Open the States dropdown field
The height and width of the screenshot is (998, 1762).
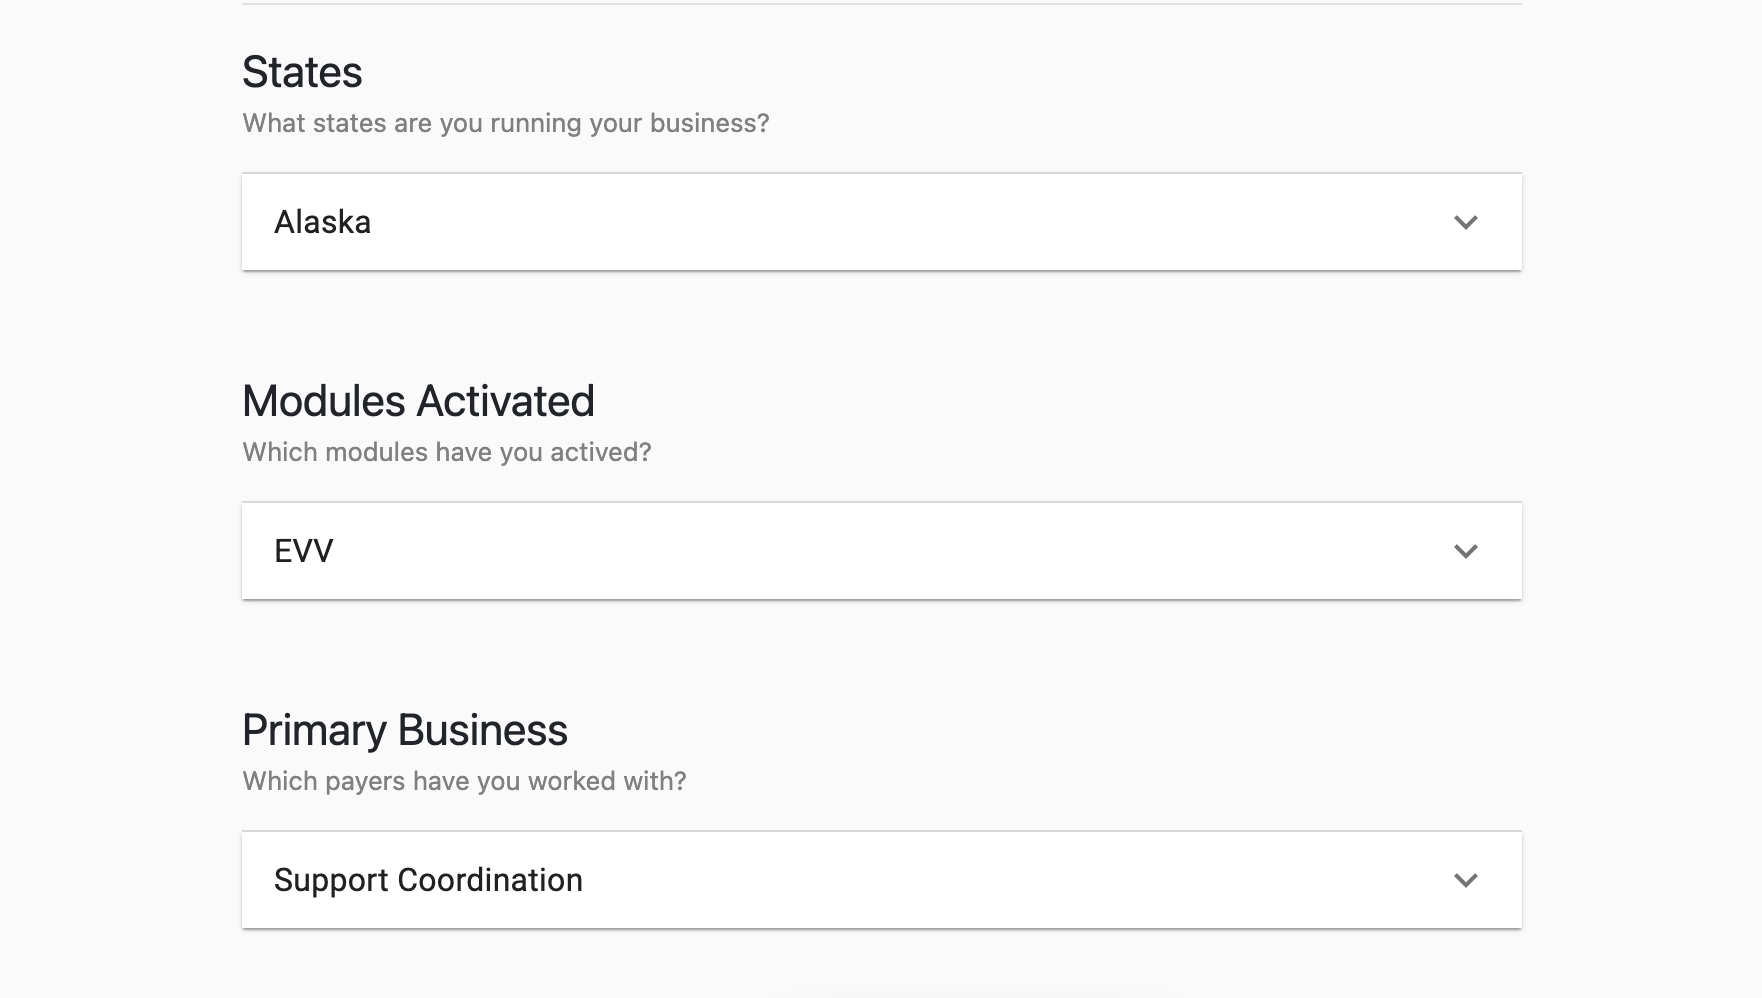click(x=880, y=222)
